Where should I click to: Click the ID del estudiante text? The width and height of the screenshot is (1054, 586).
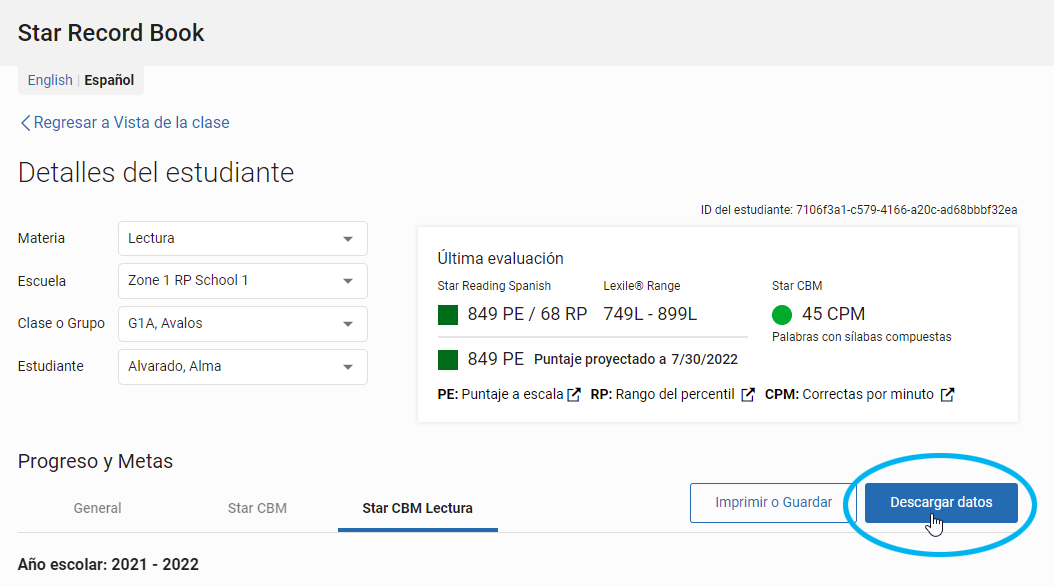[x=858, y=210]
